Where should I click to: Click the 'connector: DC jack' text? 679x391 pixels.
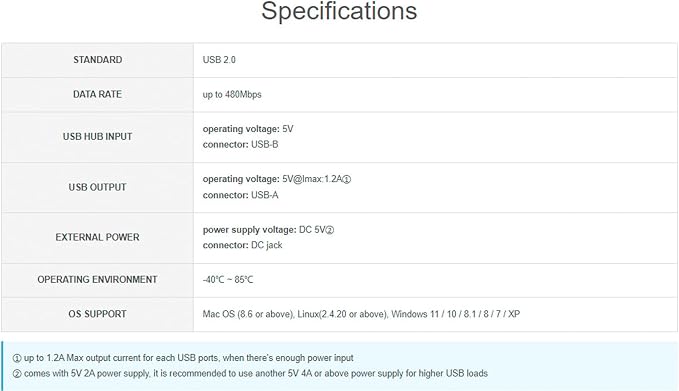click(242, 245)
